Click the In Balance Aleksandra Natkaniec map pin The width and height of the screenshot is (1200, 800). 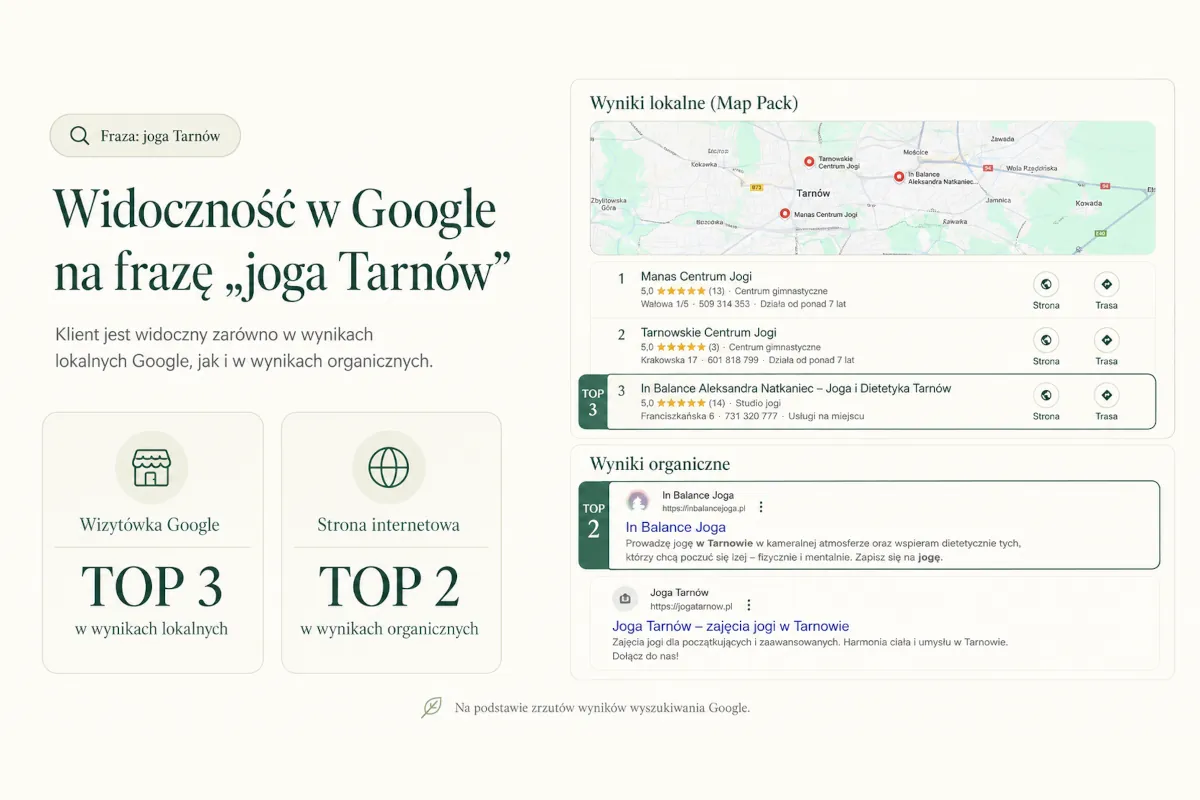point(898,177)
